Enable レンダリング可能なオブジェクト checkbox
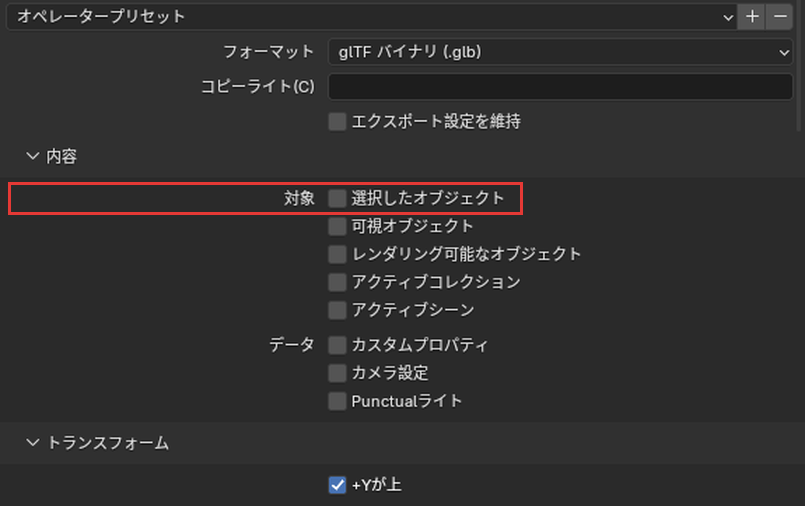This screenshot has height=506, width=805. pos(337,254)
